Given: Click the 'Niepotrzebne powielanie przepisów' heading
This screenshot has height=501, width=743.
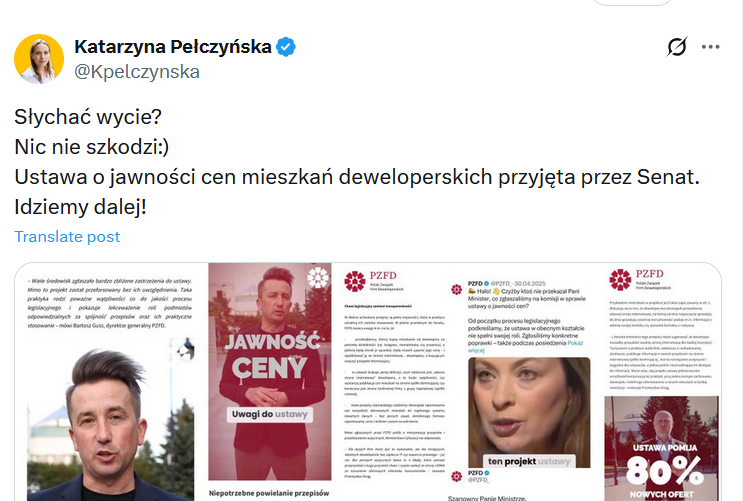Looking at the screenshot, I should tap(269, 493).
